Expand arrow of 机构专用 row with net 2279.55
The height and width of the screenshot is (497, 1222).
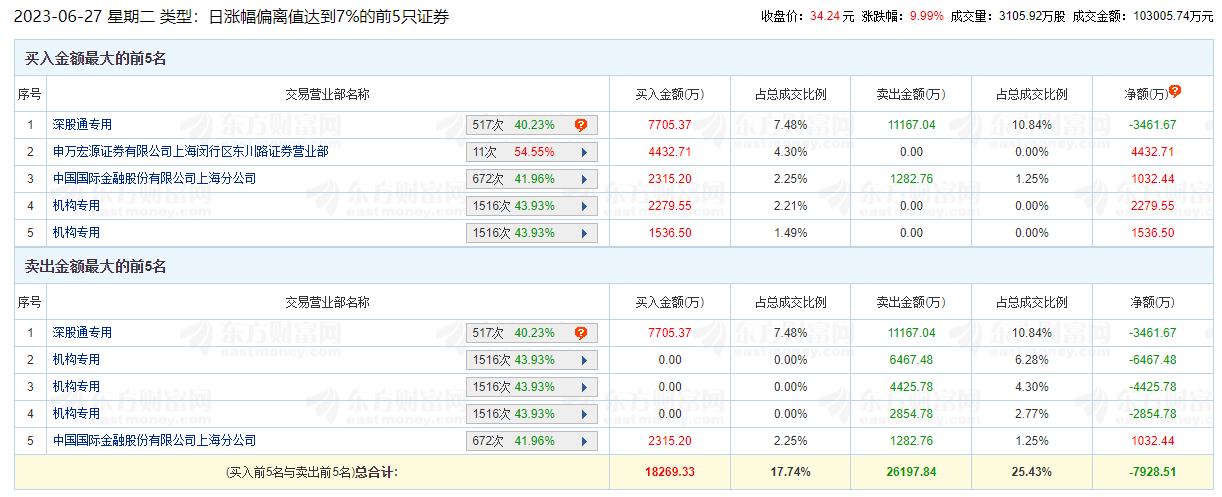(x=582, y=206)
